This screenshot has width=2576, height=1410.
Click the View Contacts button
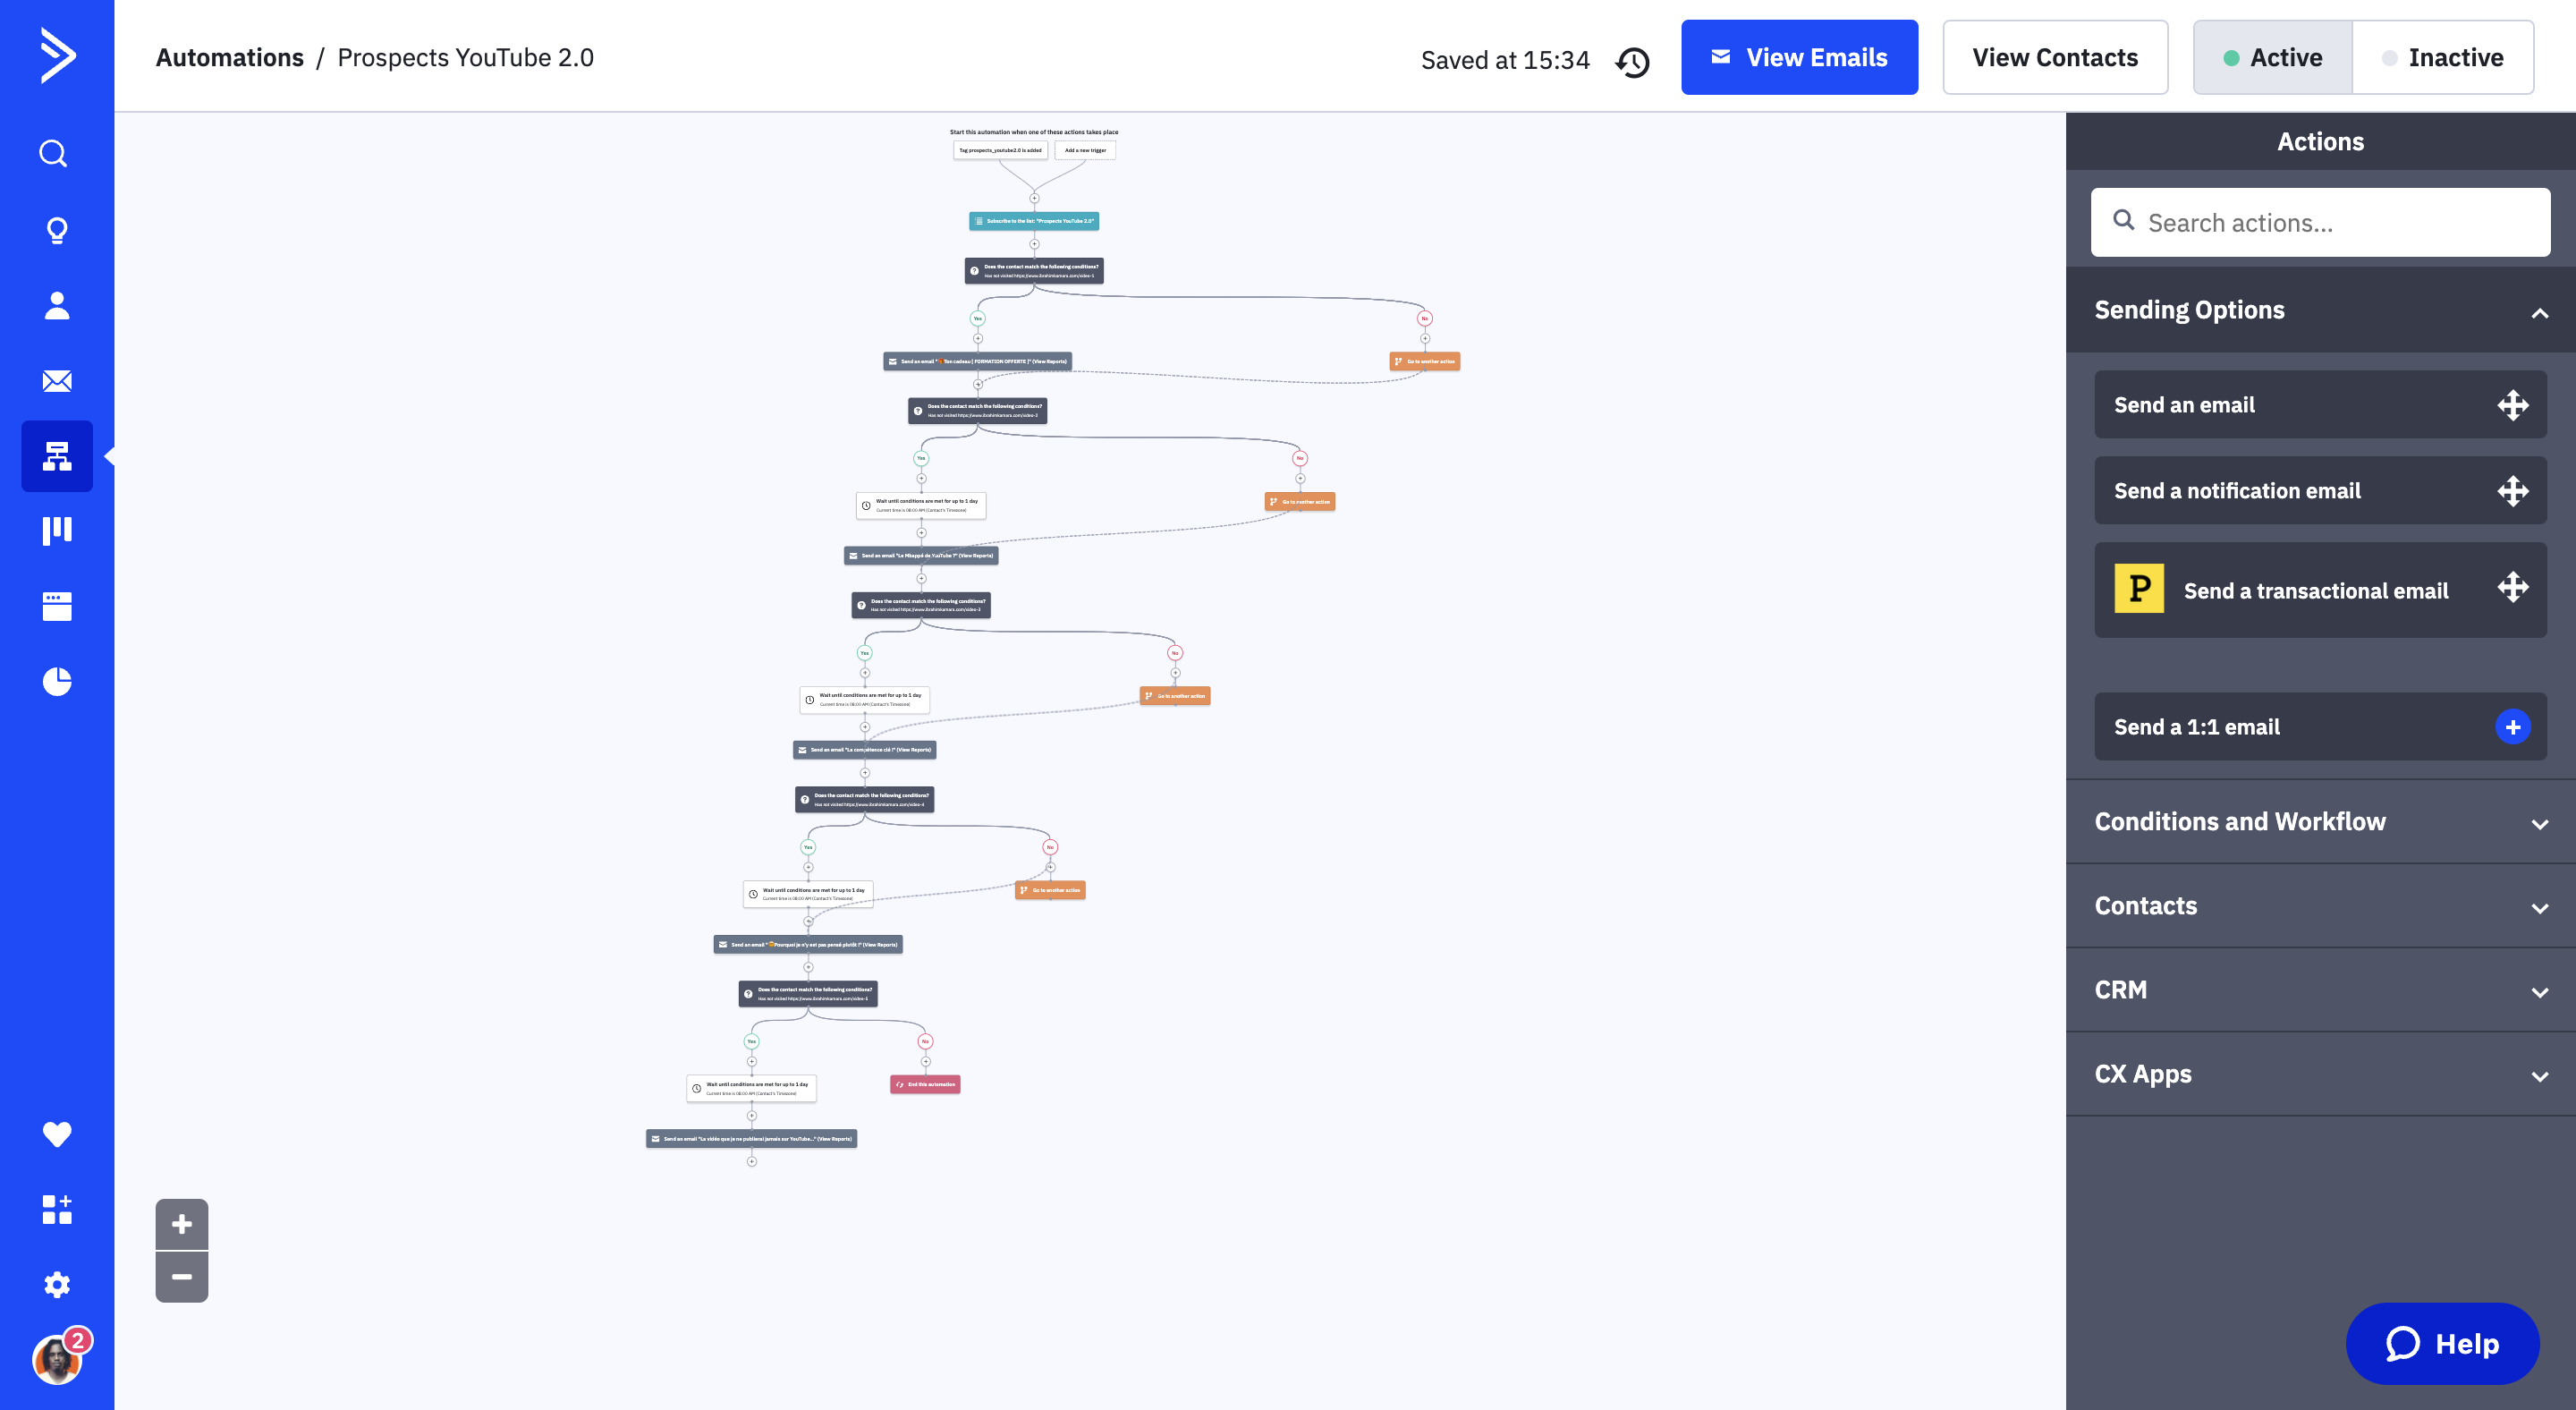click(2055, 58)
